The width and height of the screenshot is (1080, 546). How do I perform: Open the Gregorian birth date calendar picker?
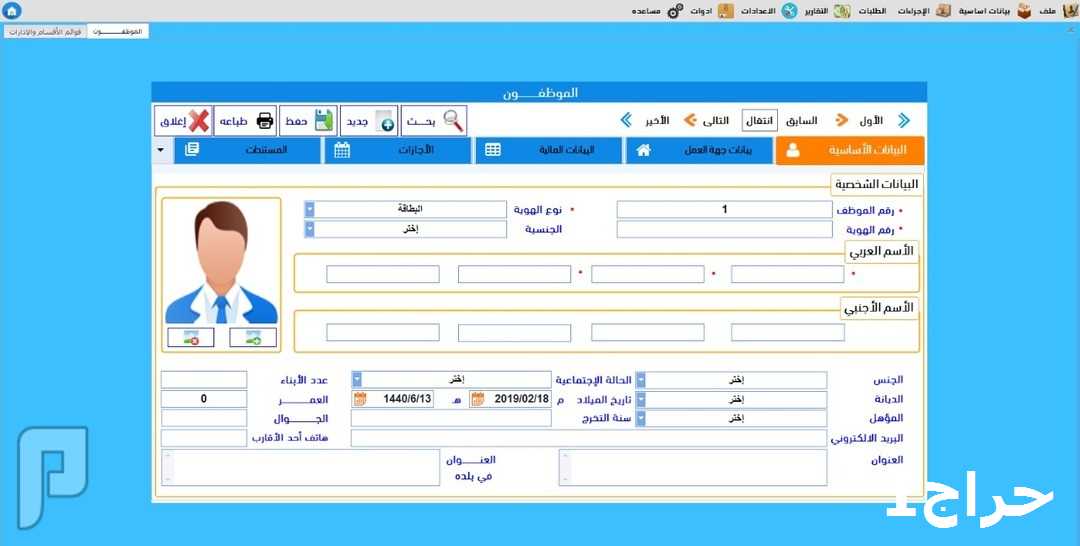(x=478, y=399)
